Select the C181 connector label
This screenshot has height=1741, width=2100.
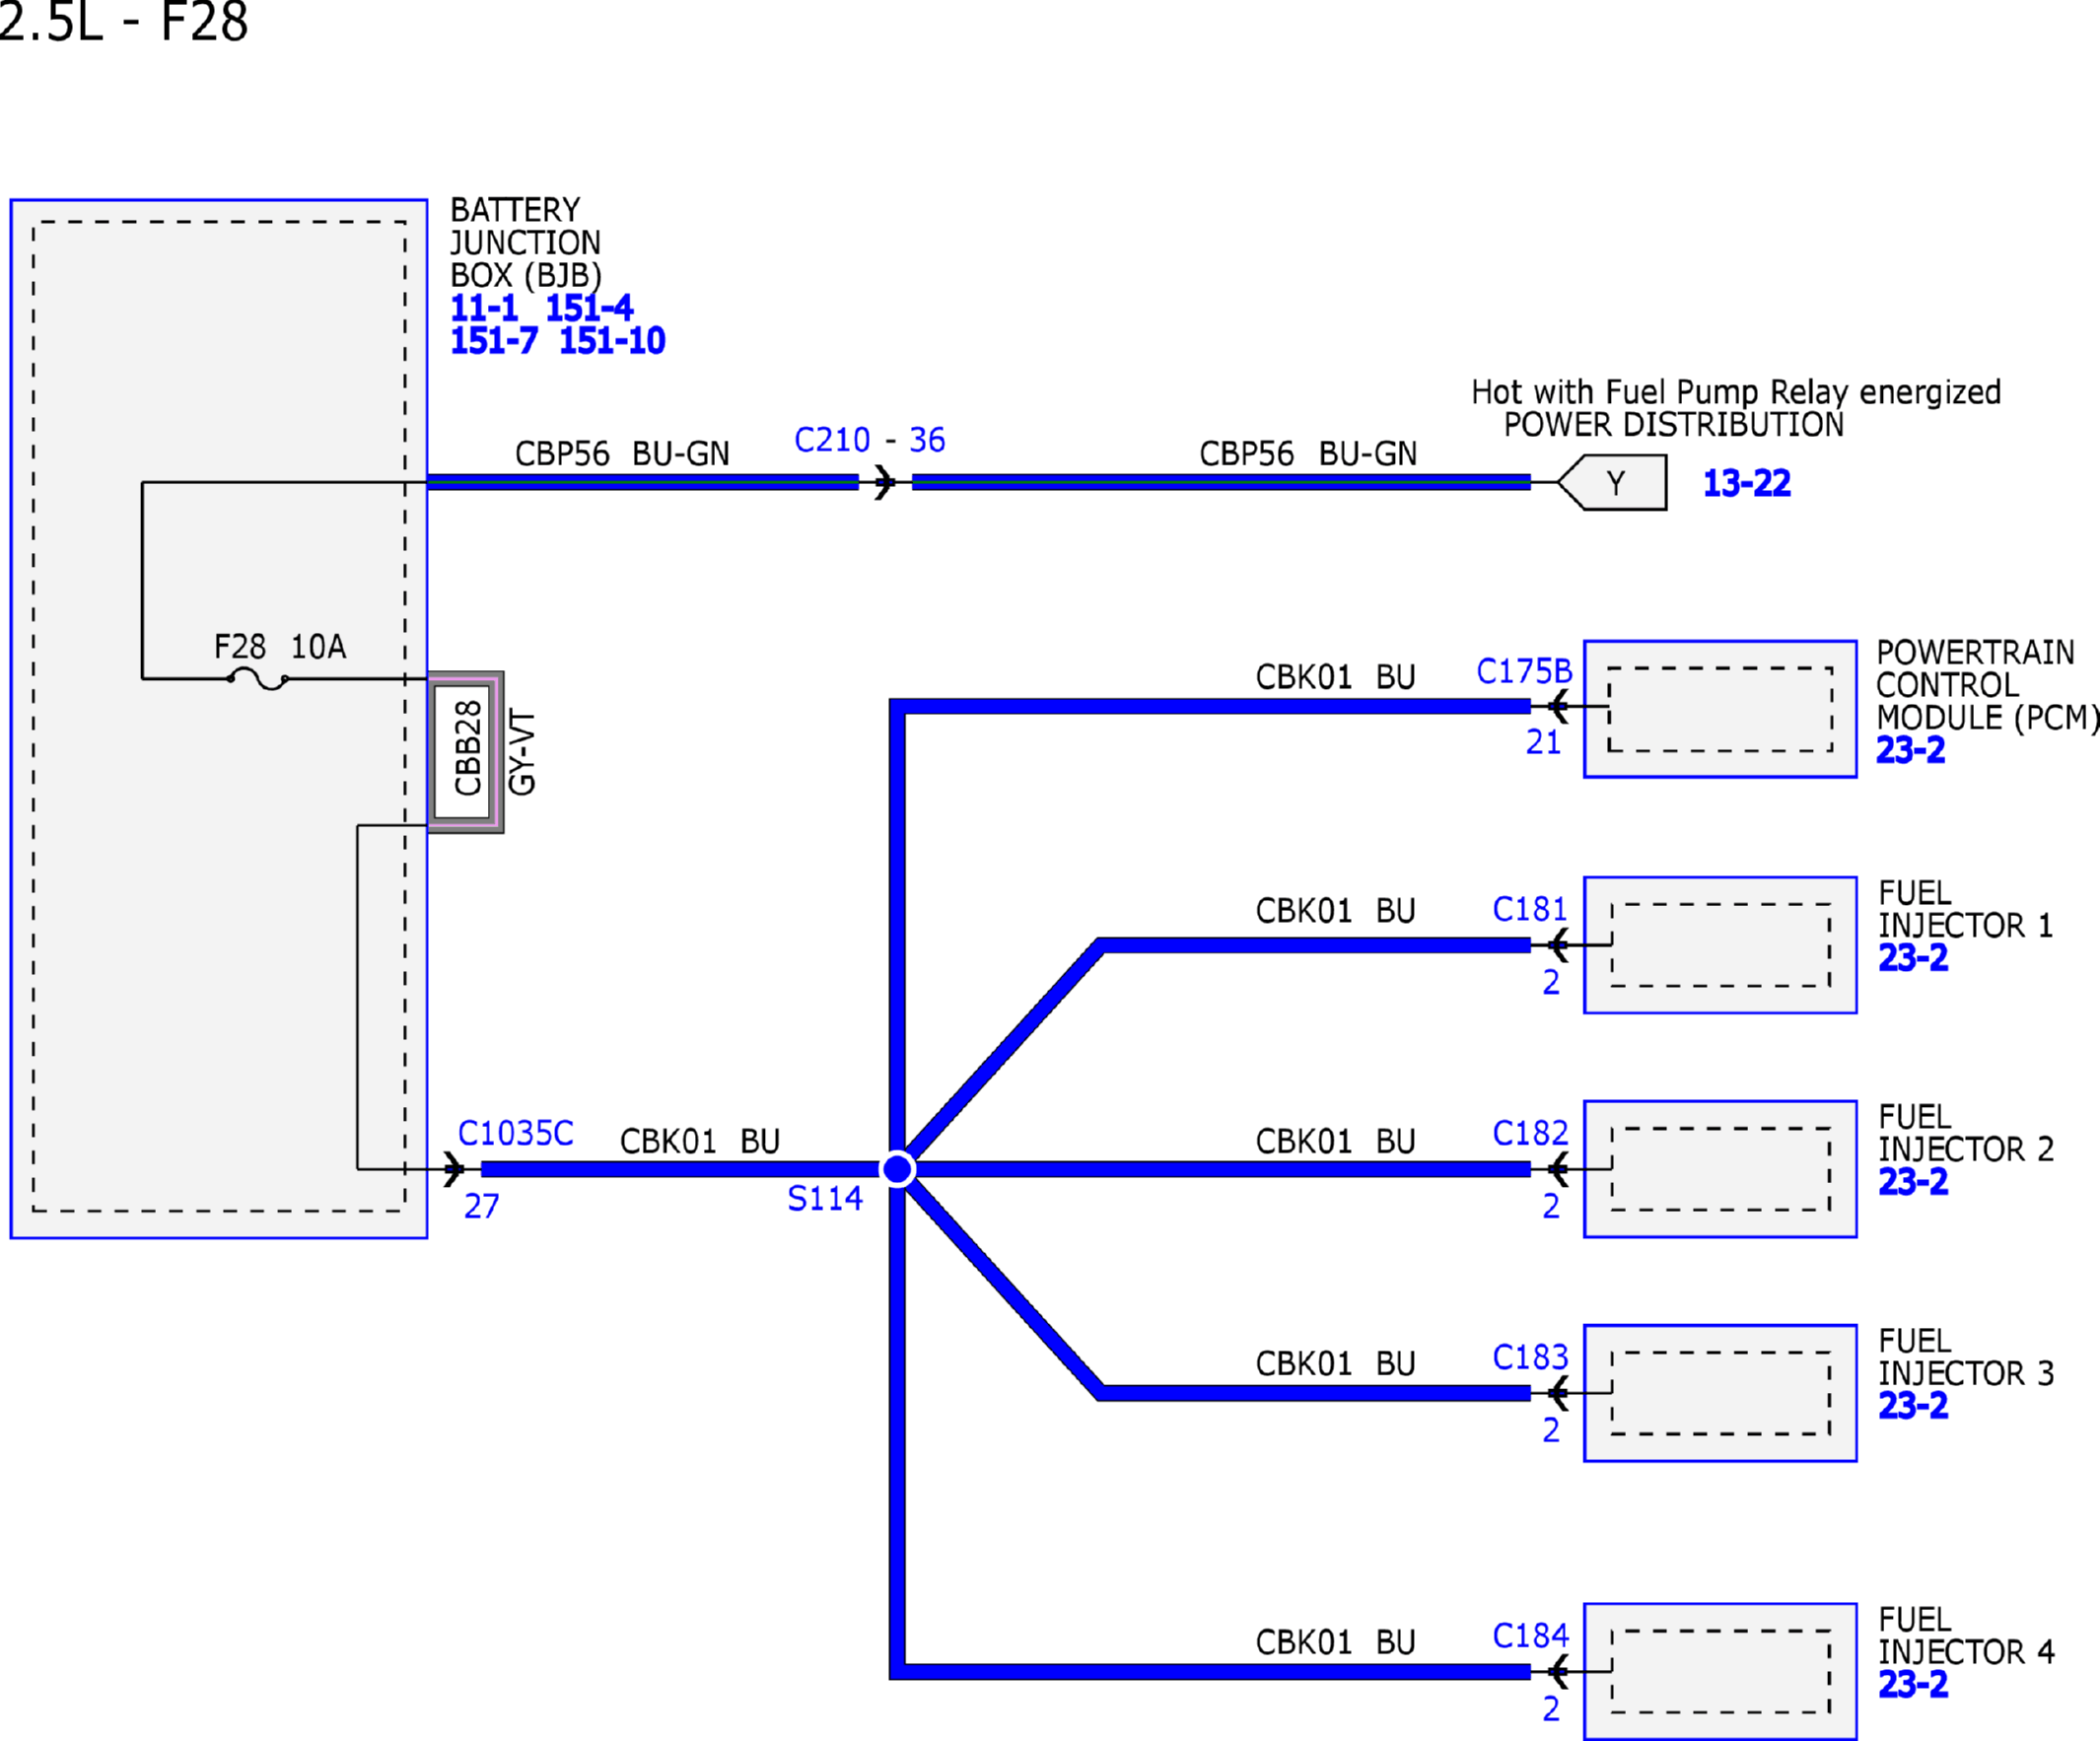click(1530, 909)
